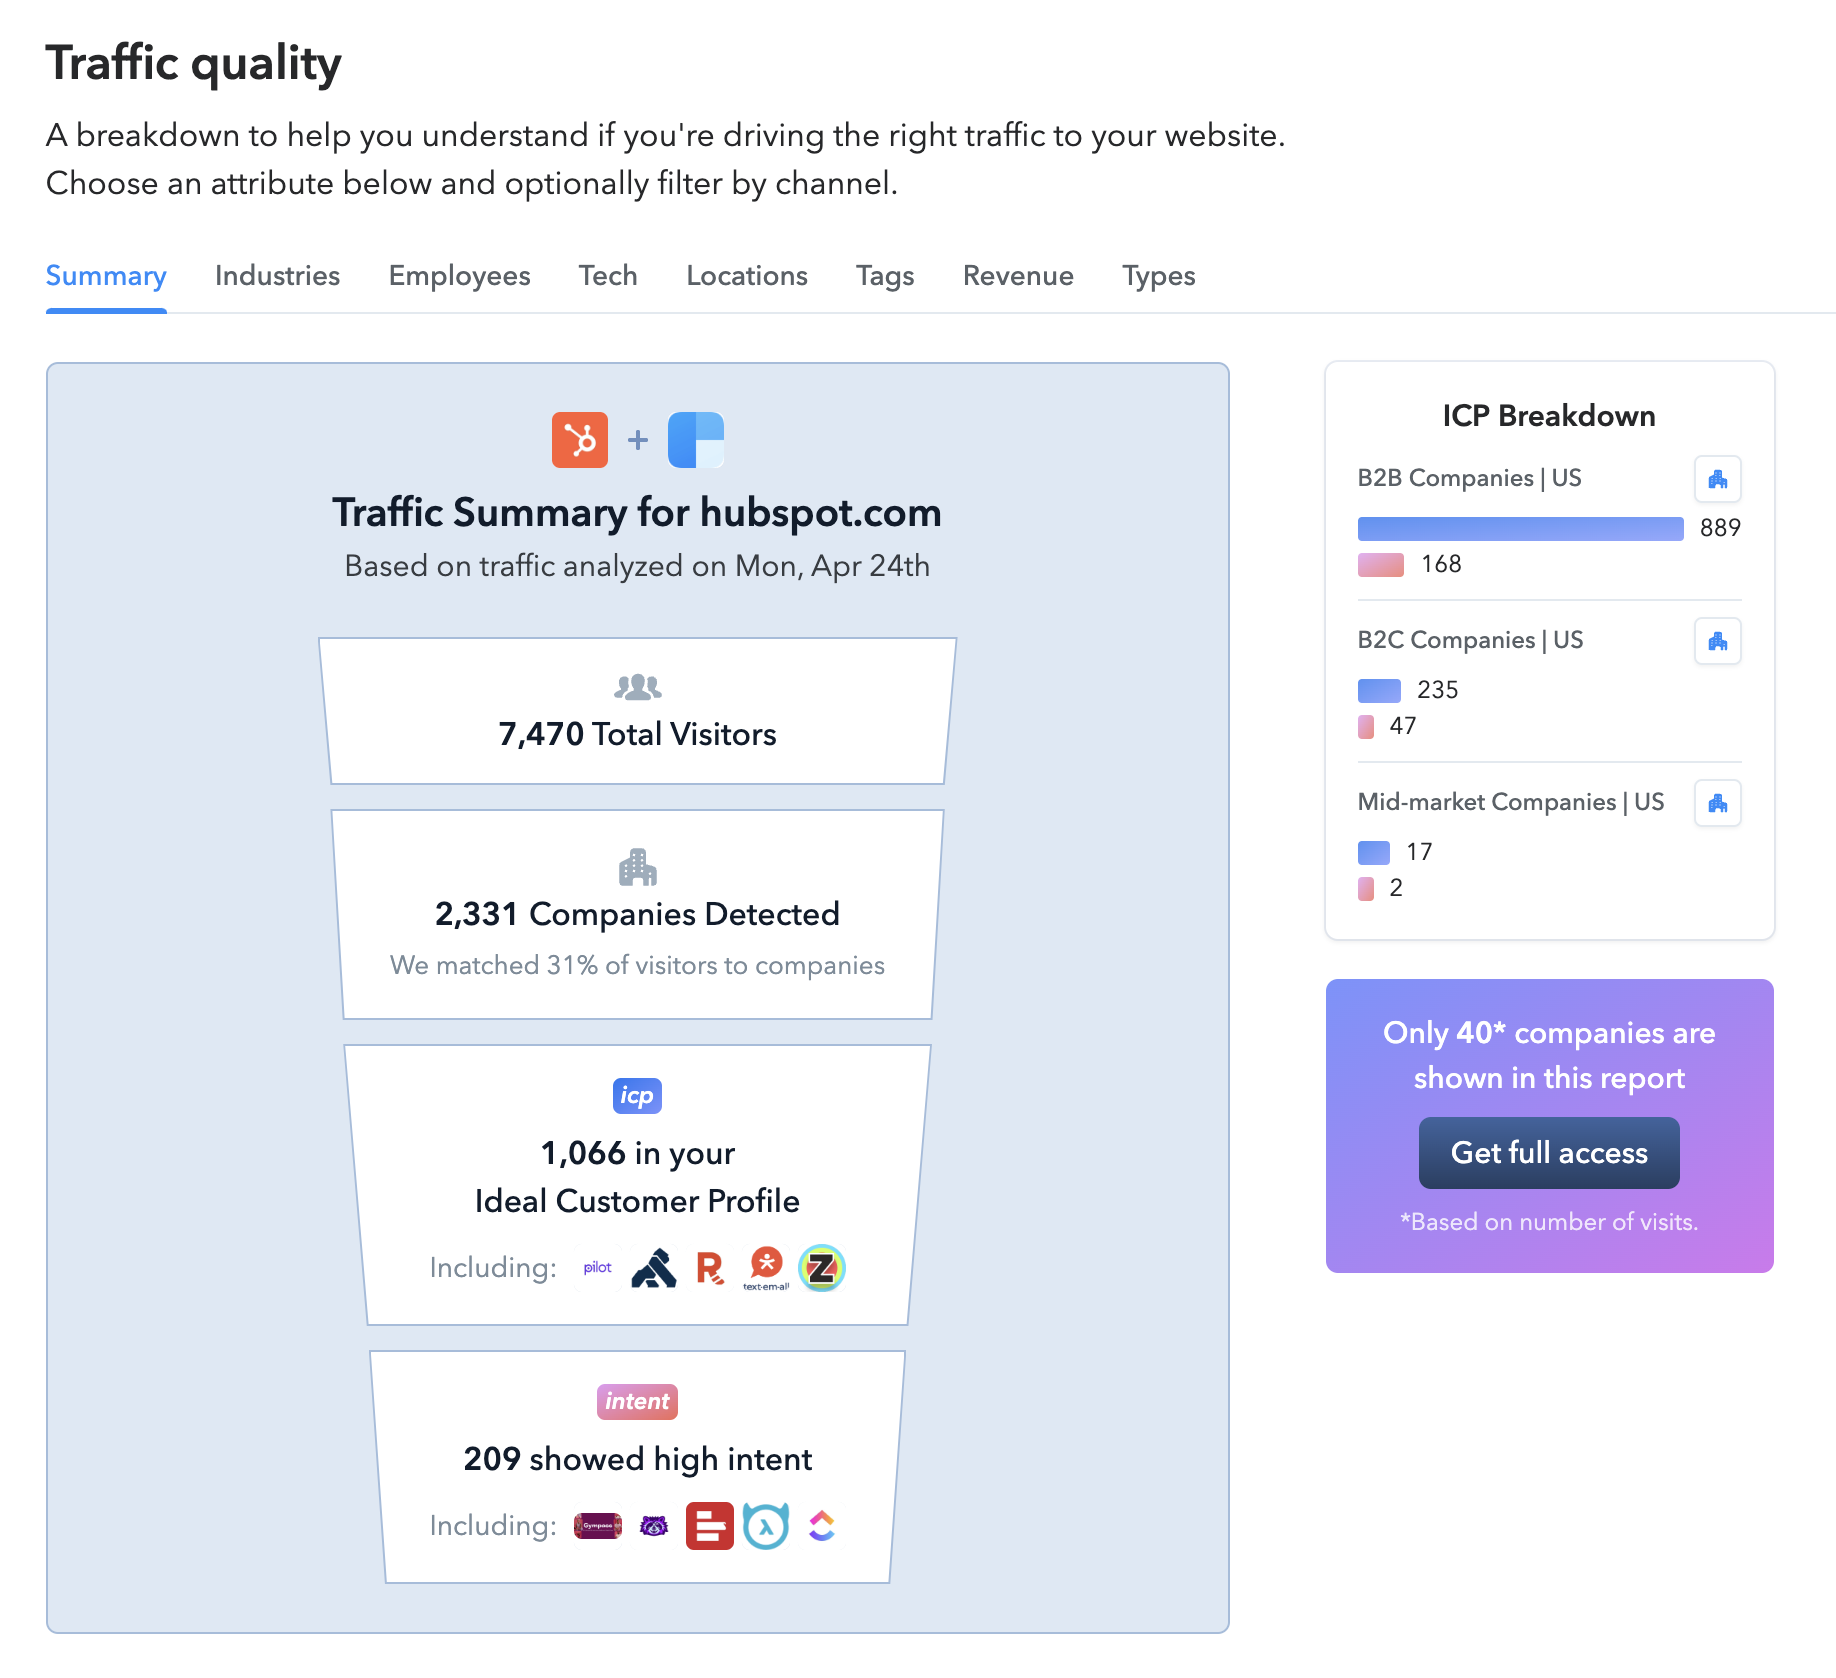This screenshot has width=1836, height=1678.
Task: Switch to the Industries tab
Action: (276, 276)
